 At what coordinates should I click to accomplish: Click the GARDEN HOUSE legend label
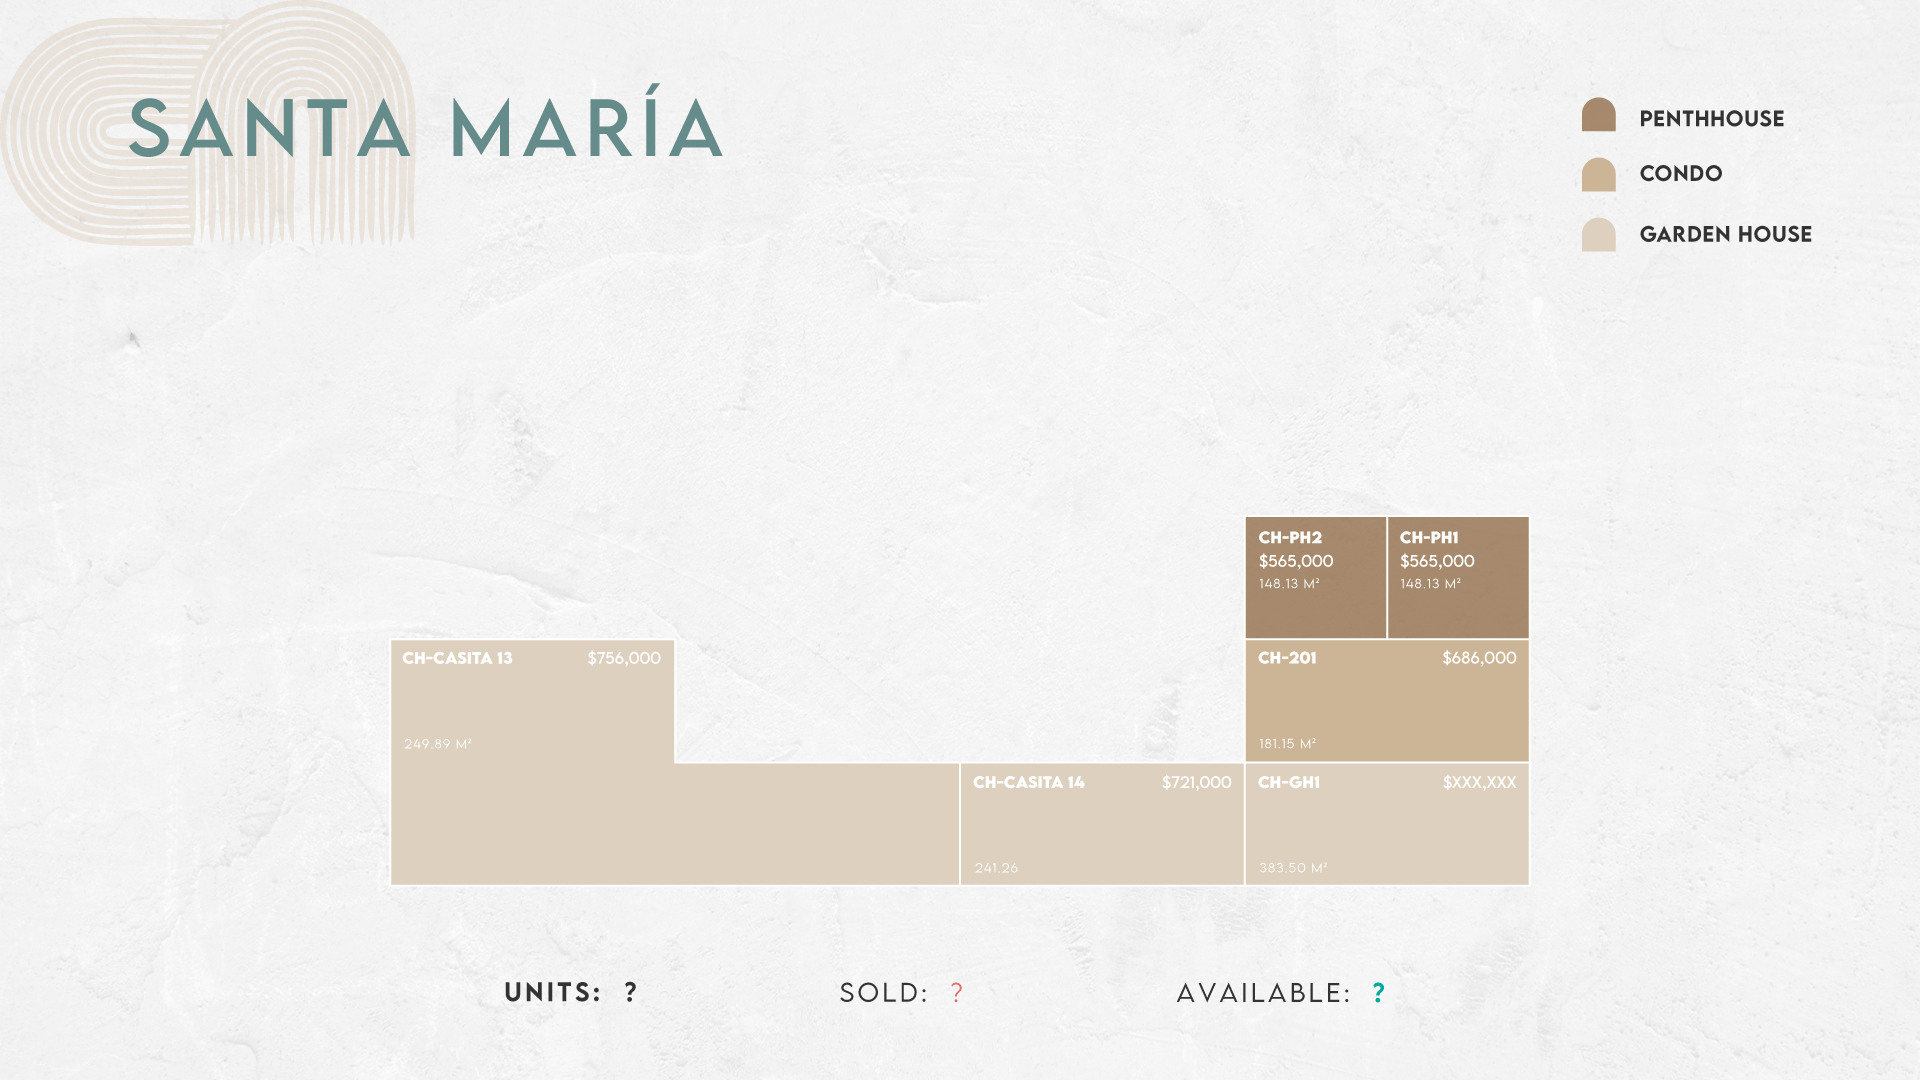click(x=1726, y=234)
